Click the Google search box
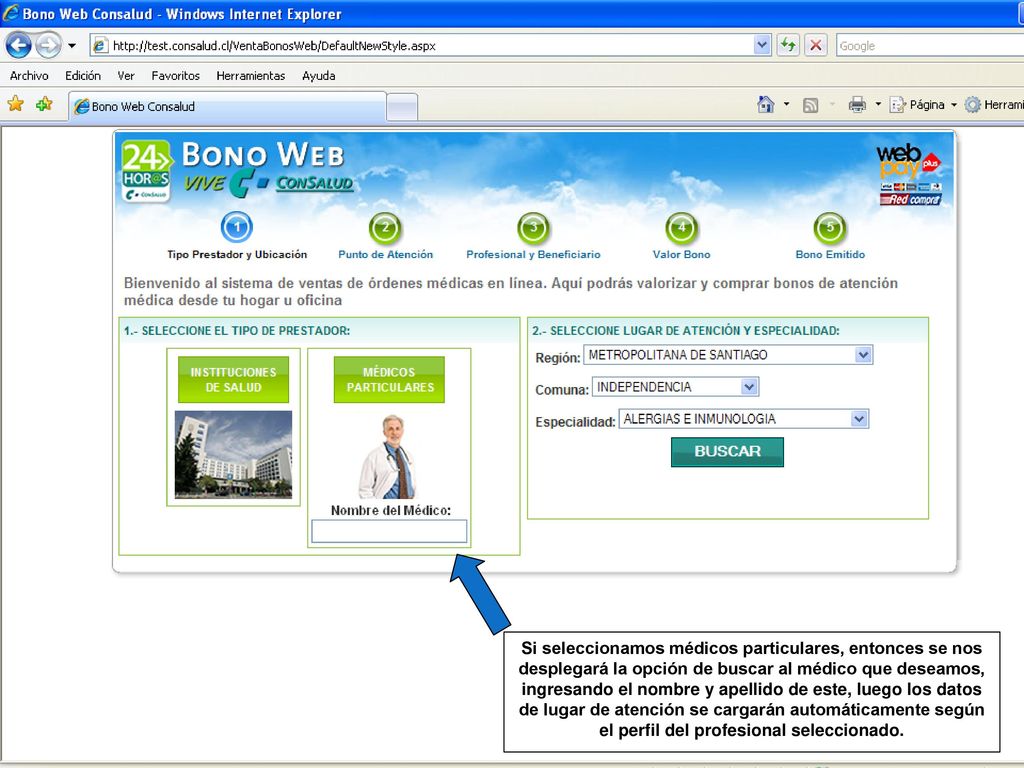Viewport: 1024px width, 768px height. (x=930, y=46)
